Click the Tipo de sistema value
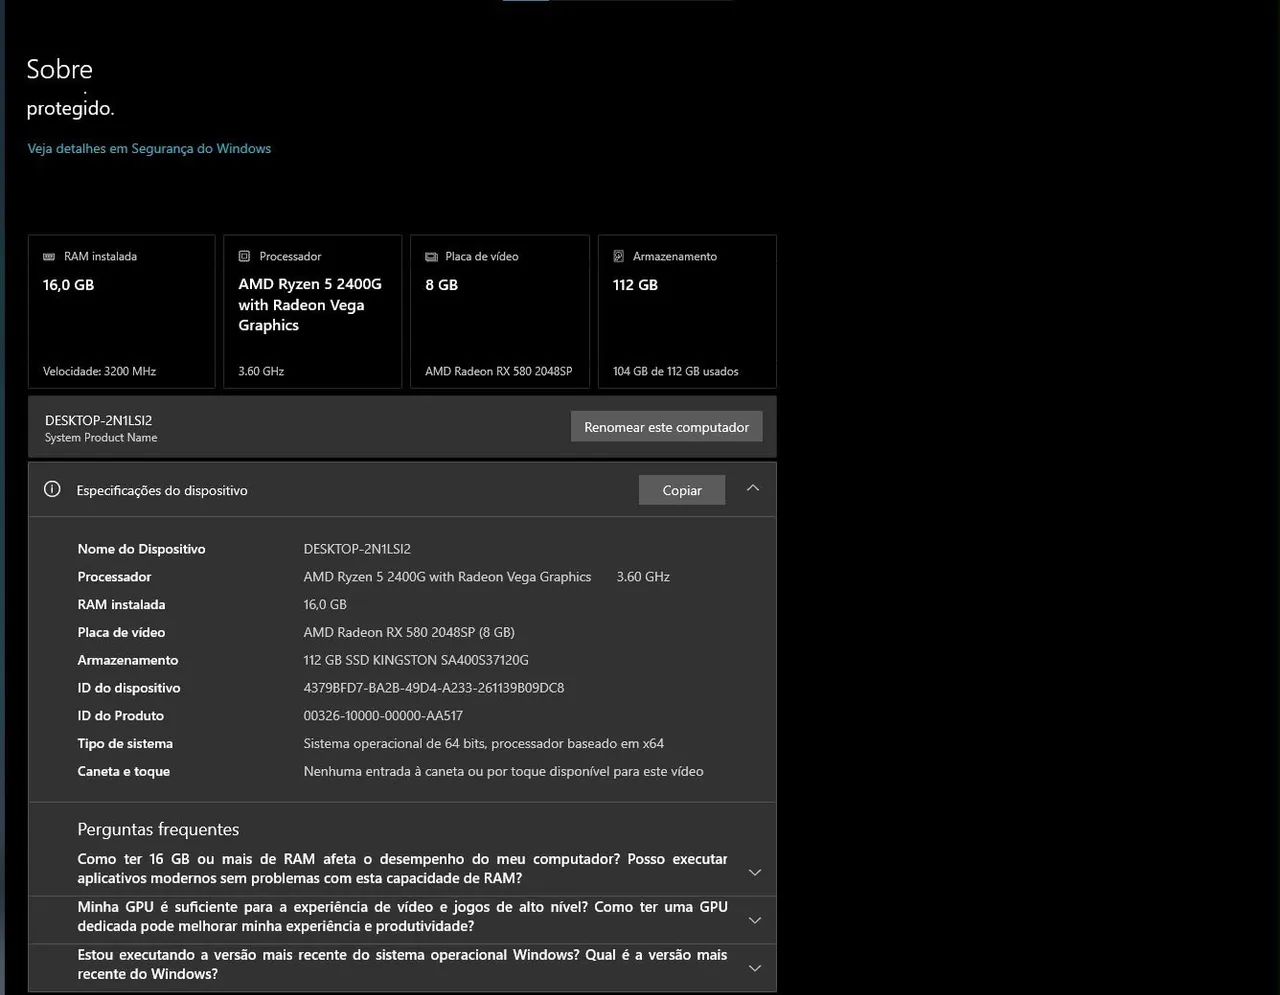Viewport: 1280px width, 995px height. point(484,744)
